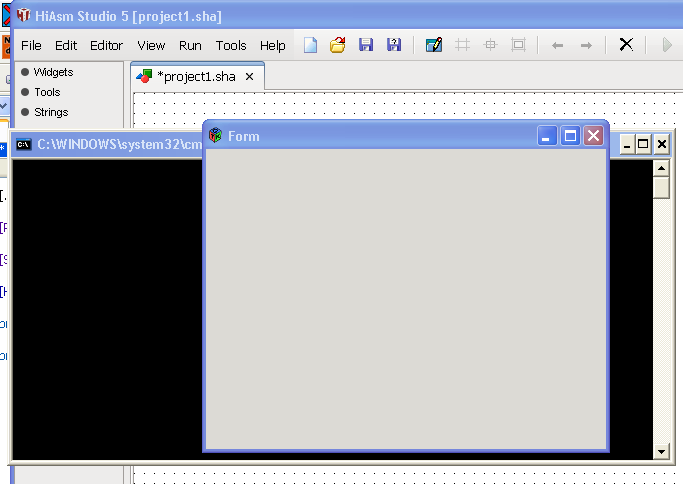
Task: Close the project1.sha tab
Action: pyautogui.click(x=250, y=77)
